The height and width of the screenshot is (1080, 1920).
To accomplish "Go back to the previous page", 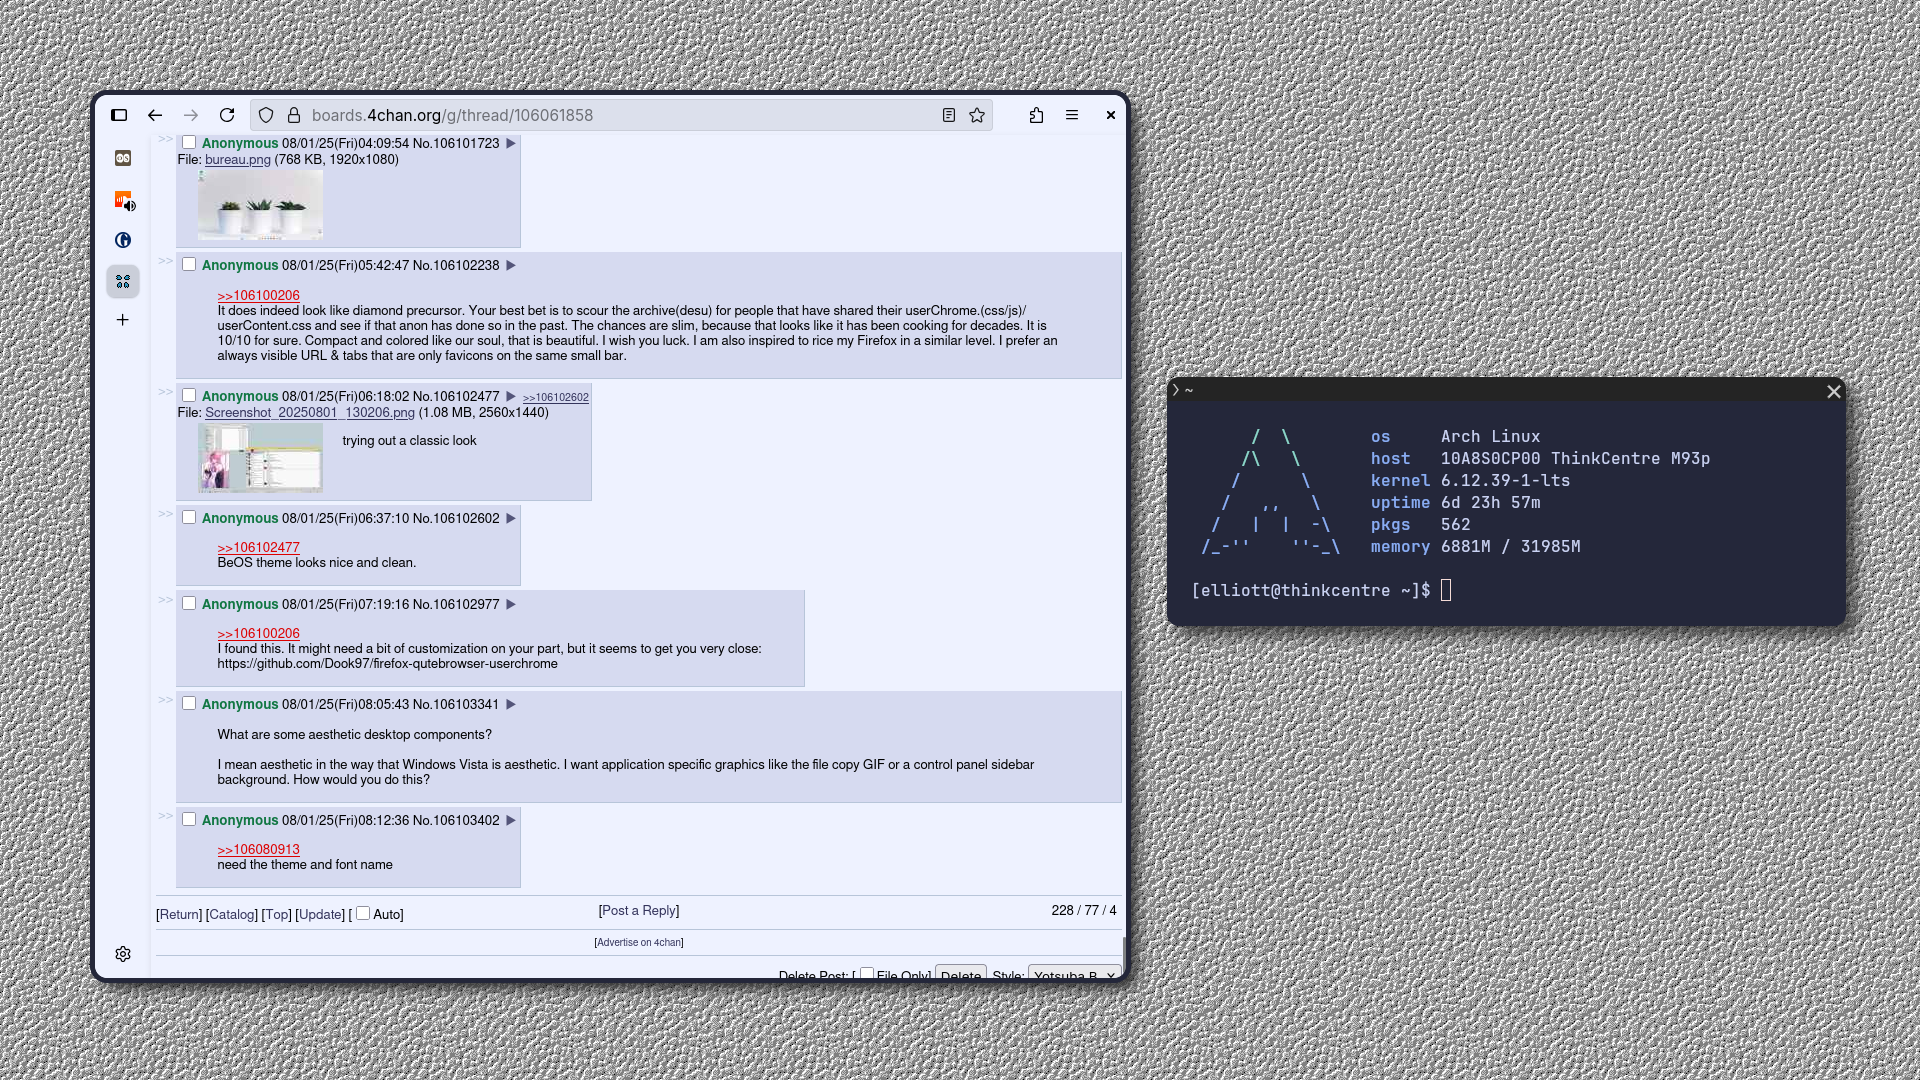I will (155, 115).
